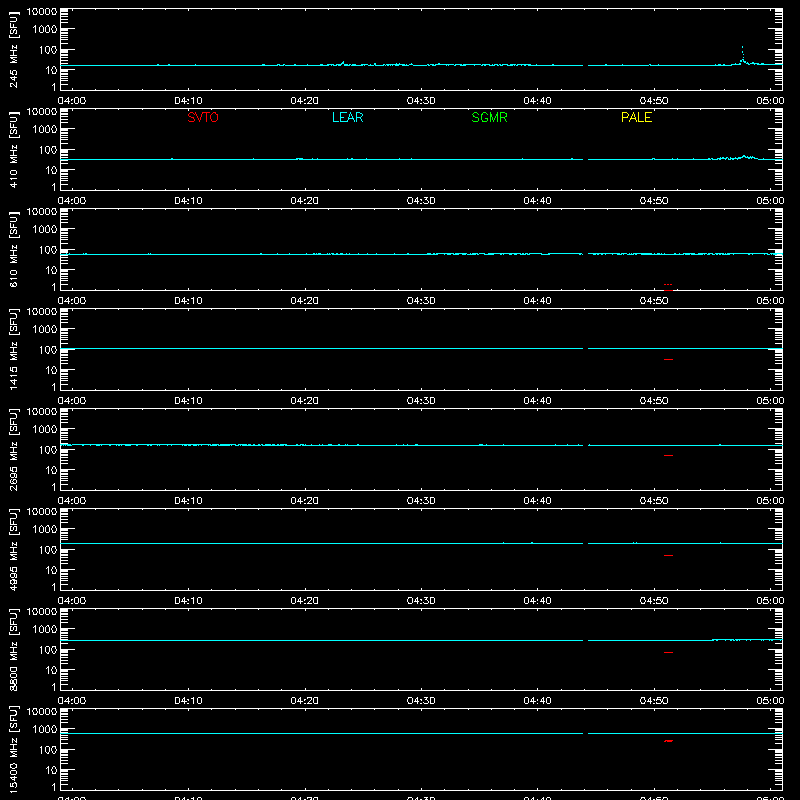
Task: Select the 15400 MHz [SFU] axis title
Action: coord(13,750)
